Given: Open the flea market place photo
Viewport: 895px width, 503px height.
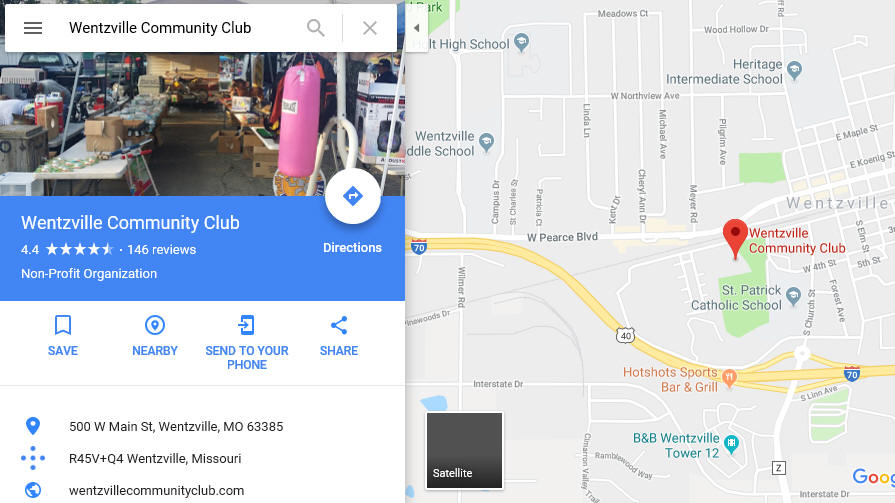Looking at the screenshot, I should (x=202, y=124).
